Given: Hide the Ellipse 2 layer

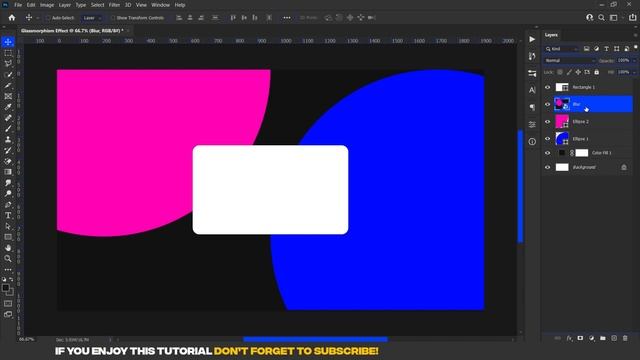Looking at the screenshot, I should click(x=548, y=122).
